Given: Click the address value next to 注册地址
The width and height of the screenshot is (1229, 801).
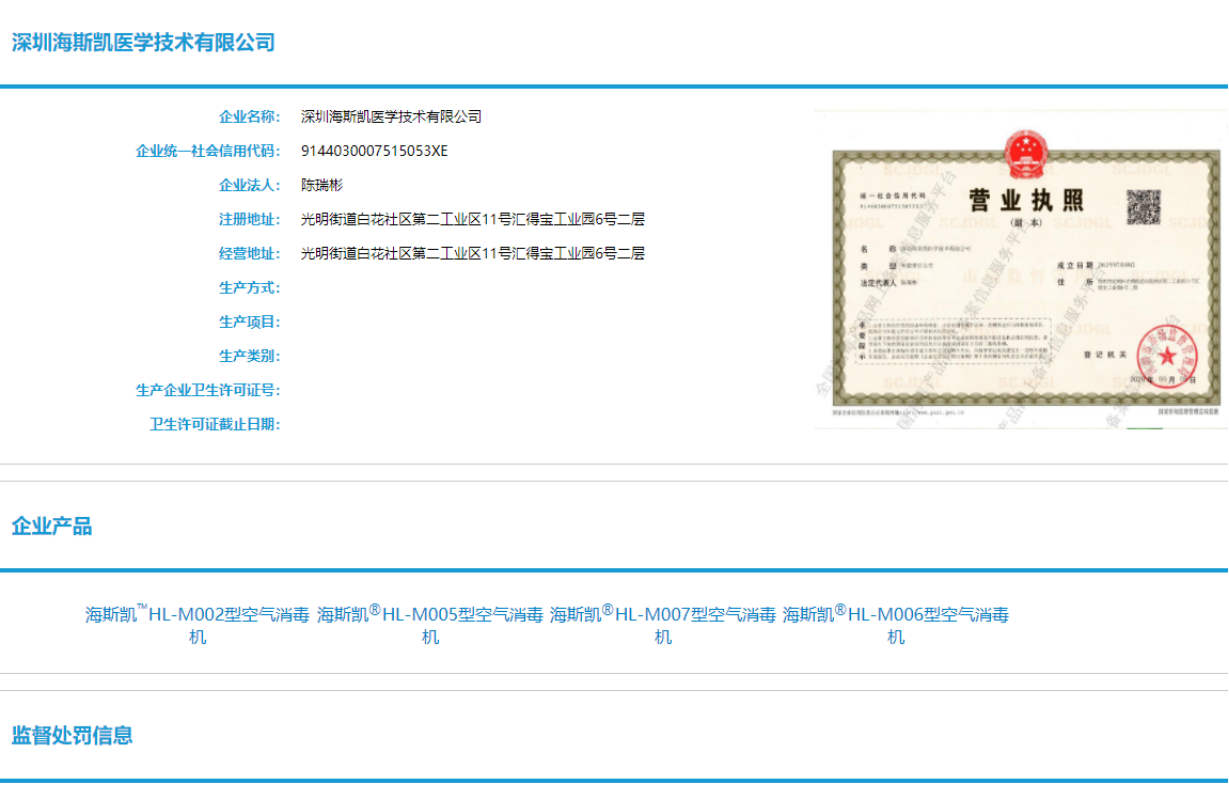Looking at the screenshot, I should pyautogui.click(x=473, y=219).
